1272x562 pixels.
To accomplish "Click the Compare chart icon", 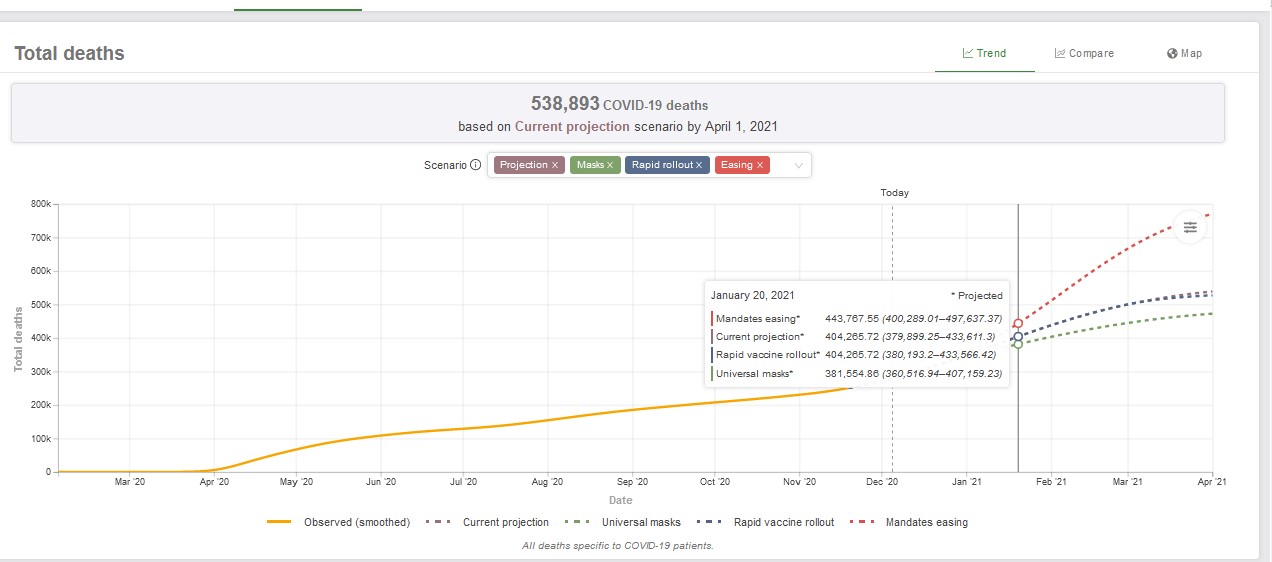I will click(x=1059, y=54).
